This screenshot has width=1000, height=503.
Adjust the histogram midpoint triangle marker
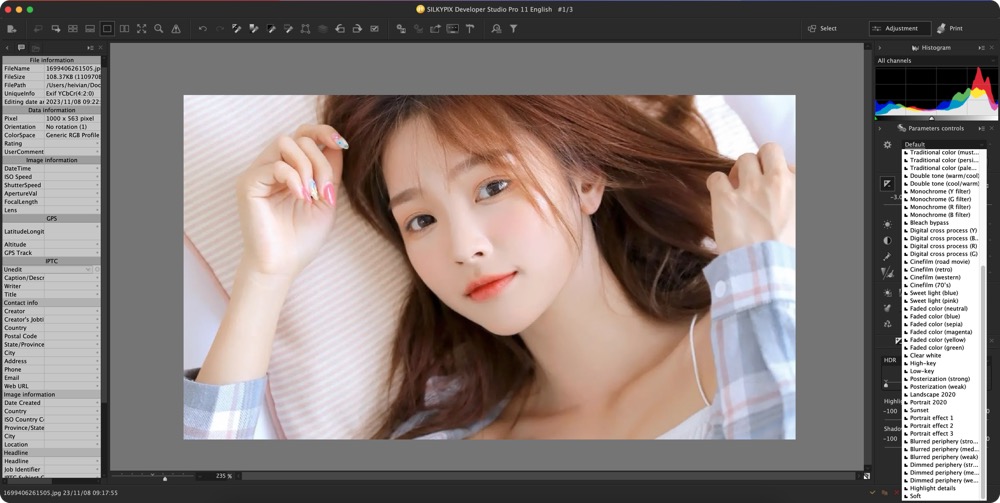click(931, 118)
